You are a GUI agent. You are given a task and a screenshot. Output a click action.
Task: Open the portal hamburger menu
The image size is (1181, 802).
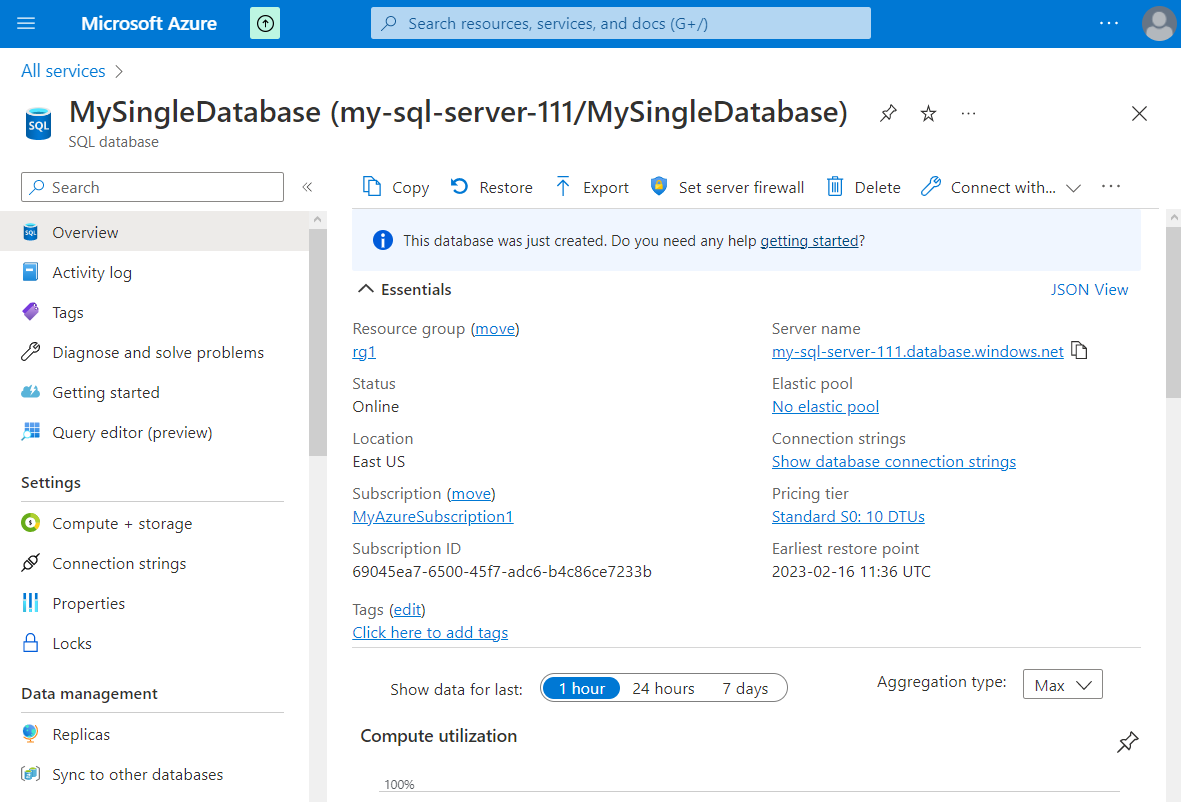click(x=26, y=23)
